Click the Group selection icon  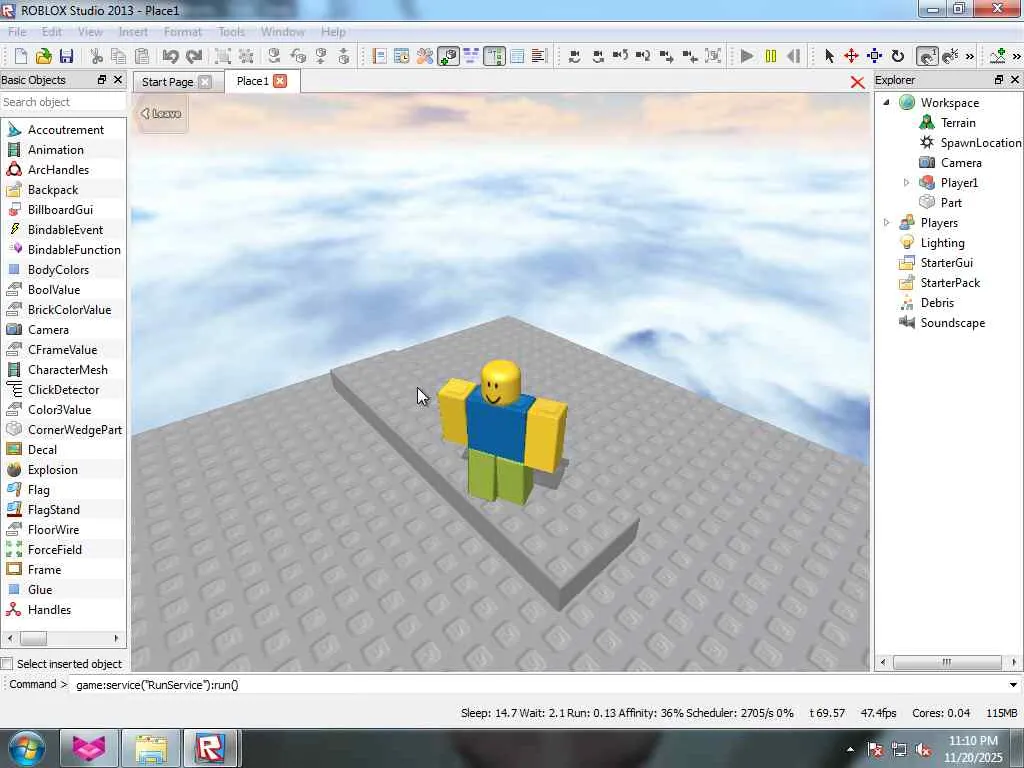(223, 56)
